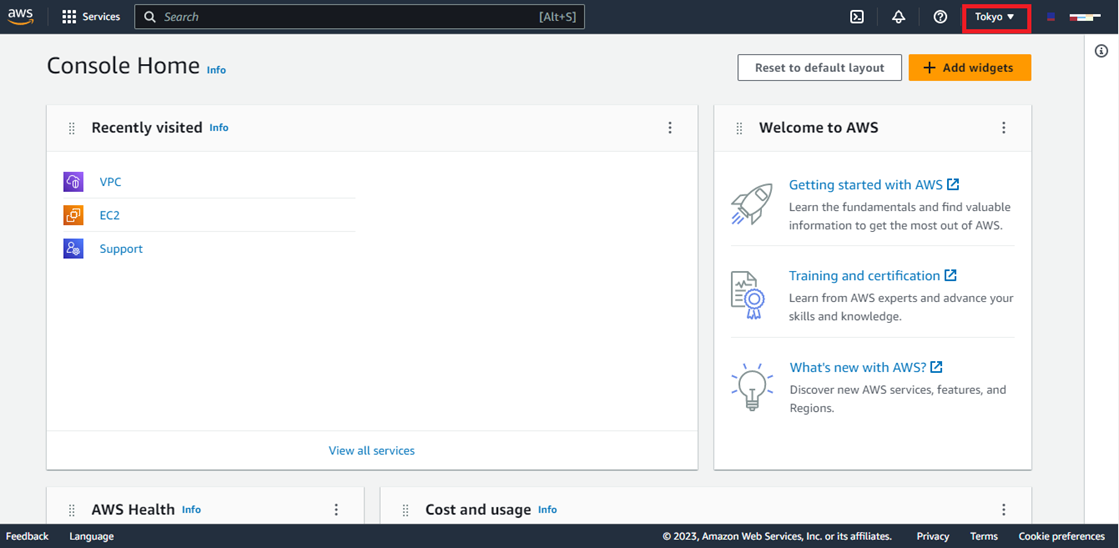Open What's new with AWS link
The width and height of the screenshot is (1119, 548).
point(866,367)
